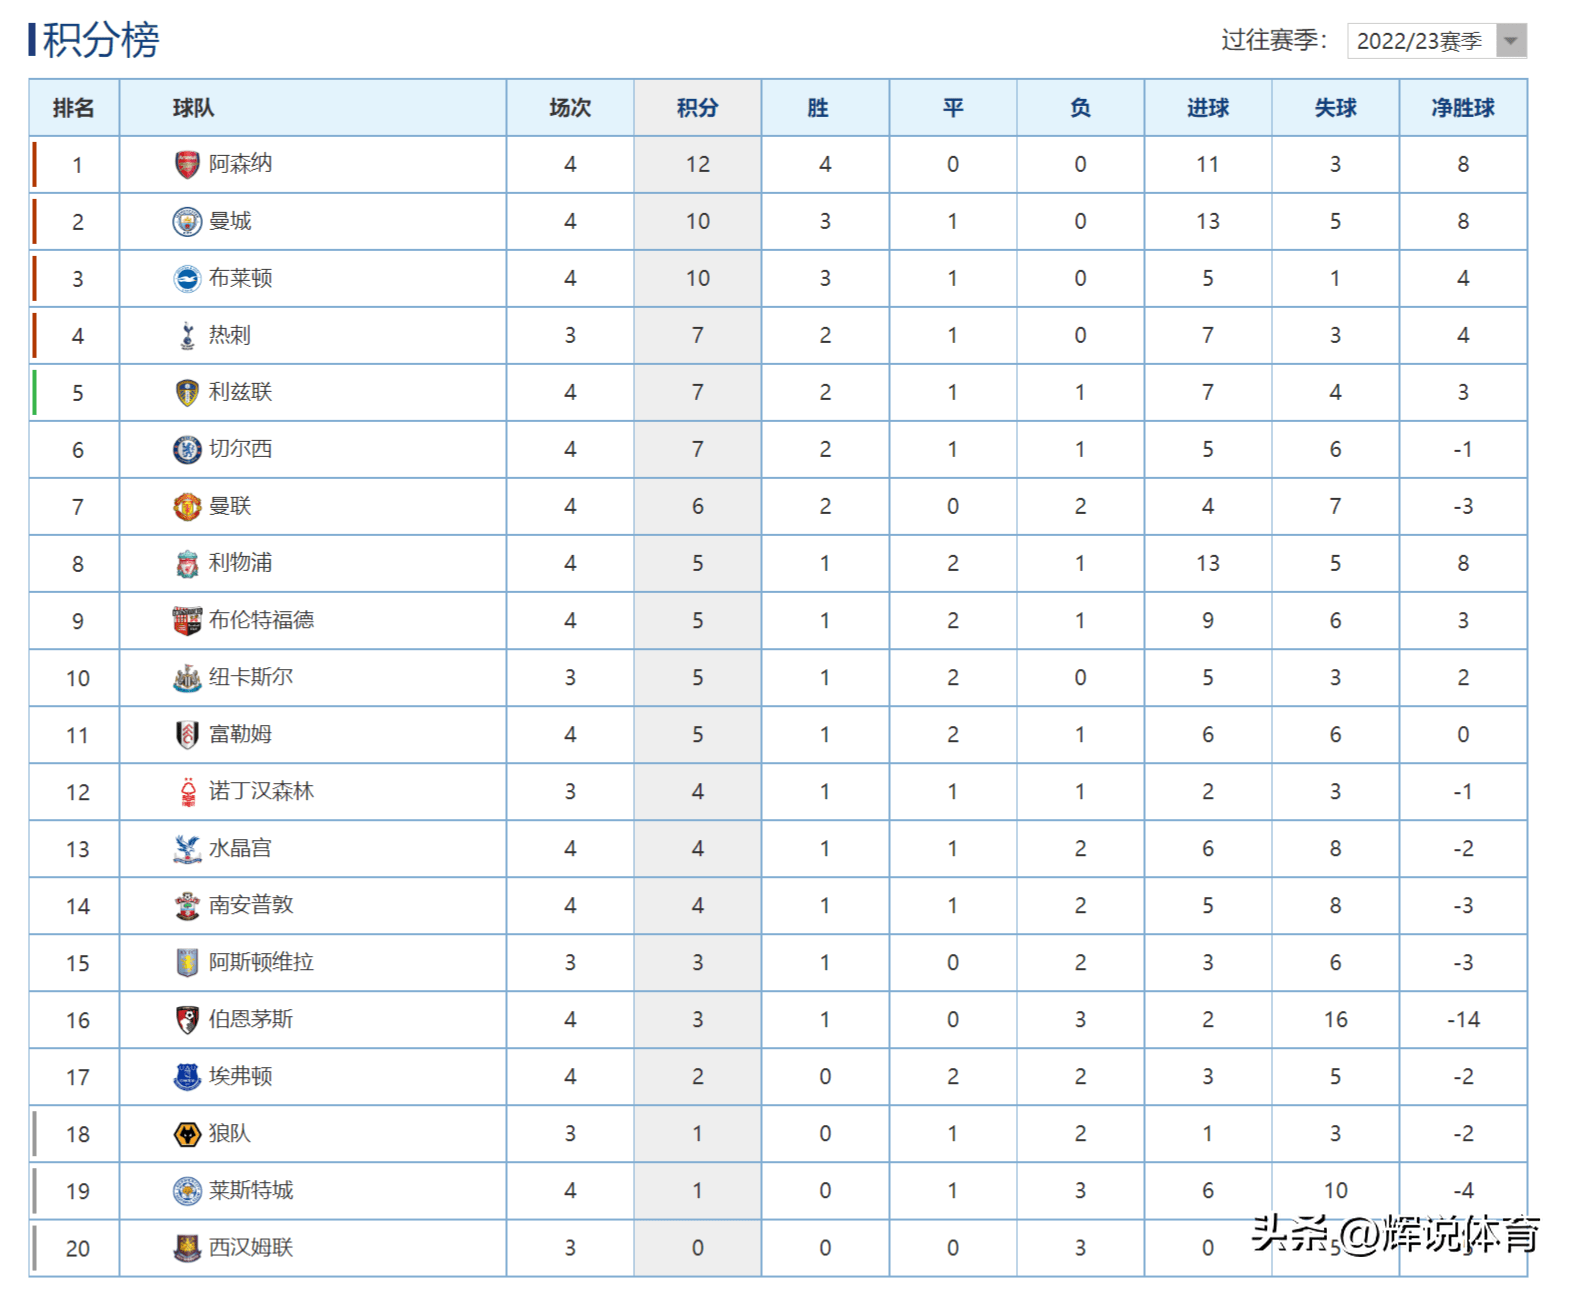
Task: Click the 失球 column header
Action: tap(1335, 107)
